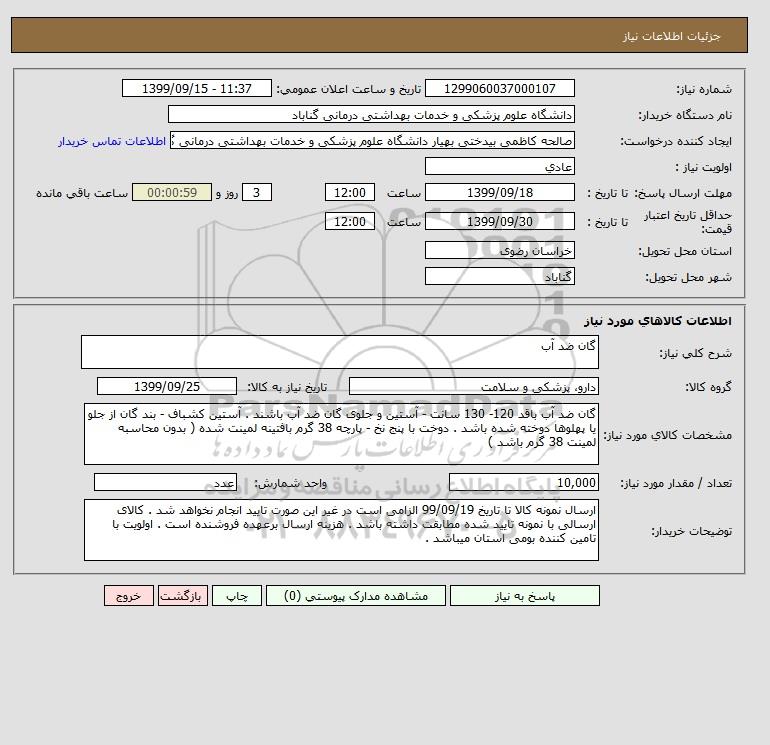This screenshot has height=745, width=770.
Task: Select the need number field 1299060037000107
Action: tap(499, 88)
